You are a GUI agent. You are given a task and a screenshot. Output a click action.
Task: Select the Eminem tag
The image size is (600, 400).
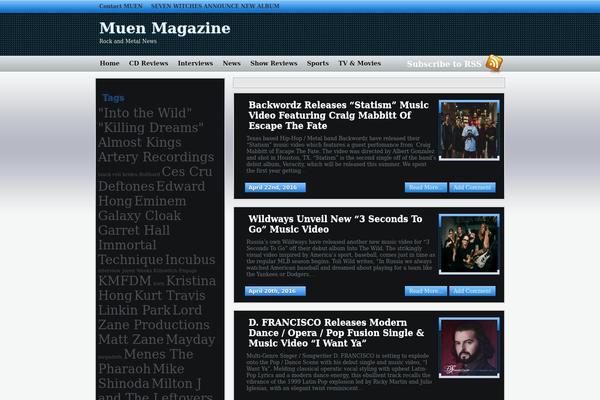pos(160,201)
